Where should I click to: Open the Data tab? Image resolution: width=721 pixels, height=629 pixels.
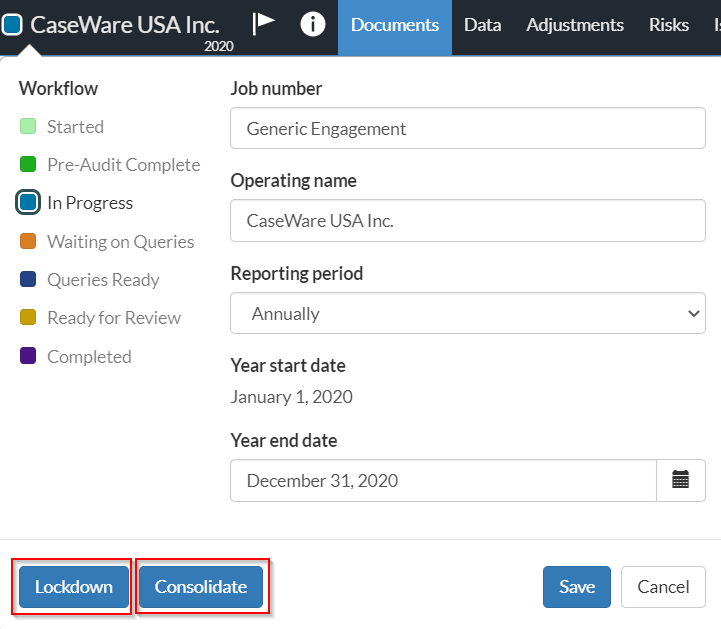pos(482,26)
